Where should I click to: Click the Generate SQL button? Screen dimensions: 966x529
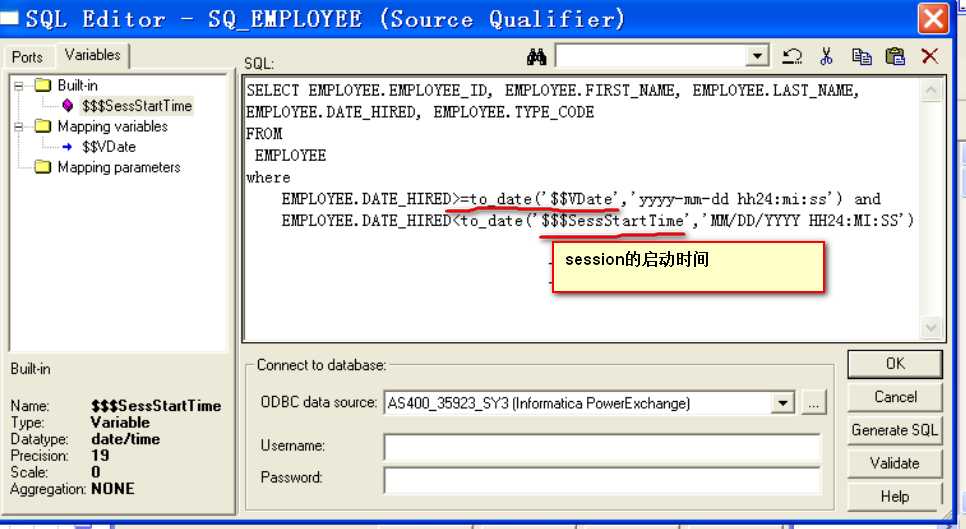(x=895, y=430)
